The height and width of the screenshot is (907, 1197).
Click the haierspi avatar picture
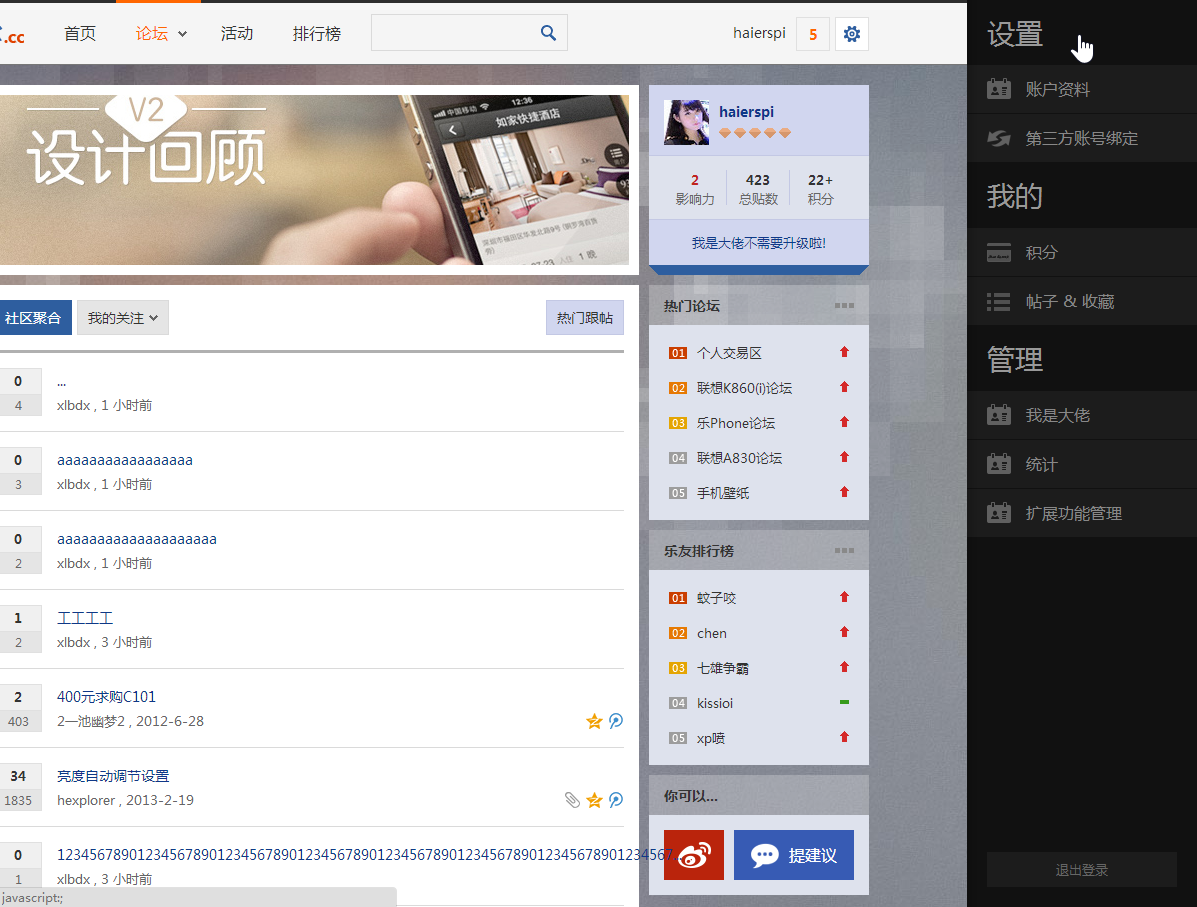pyautogui.click(x=686, y=122)
